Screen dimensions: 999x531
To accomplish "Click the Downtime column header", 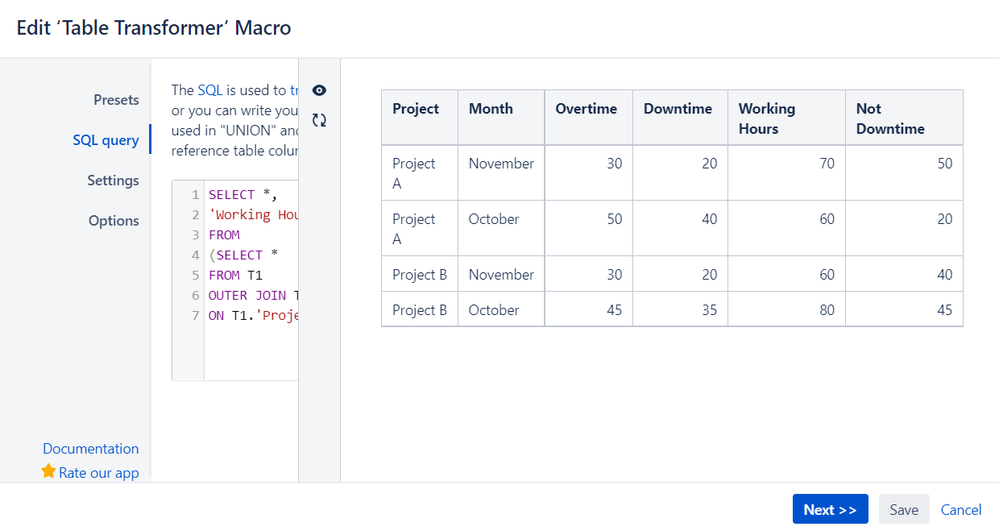I will click(678, 109).
